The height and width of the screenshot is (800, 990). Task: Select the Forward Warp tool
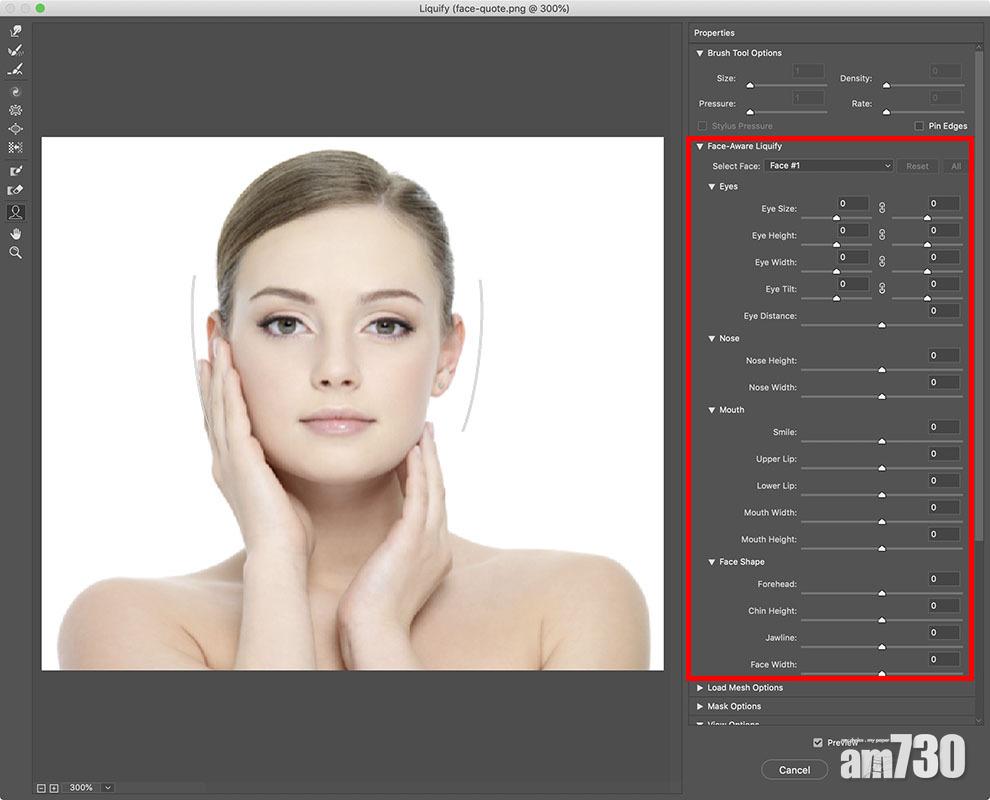(15, 31)
